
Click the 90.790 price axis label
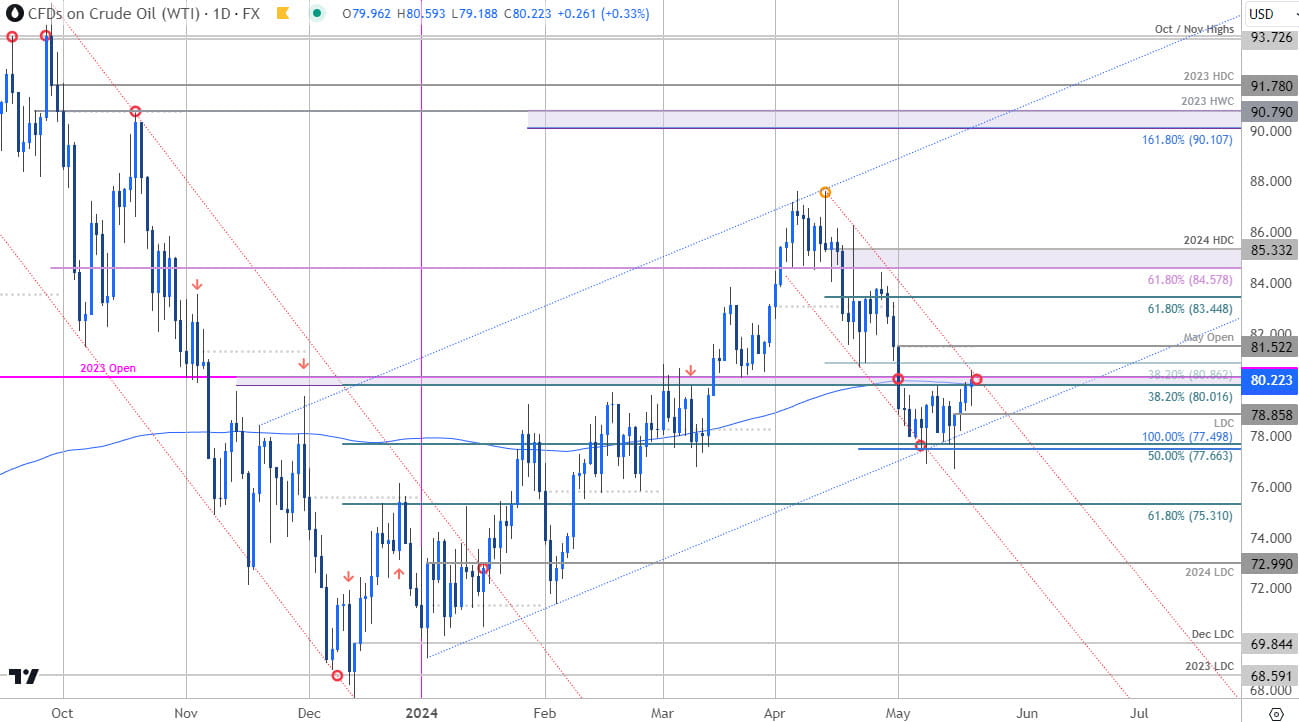point(1269,112)
